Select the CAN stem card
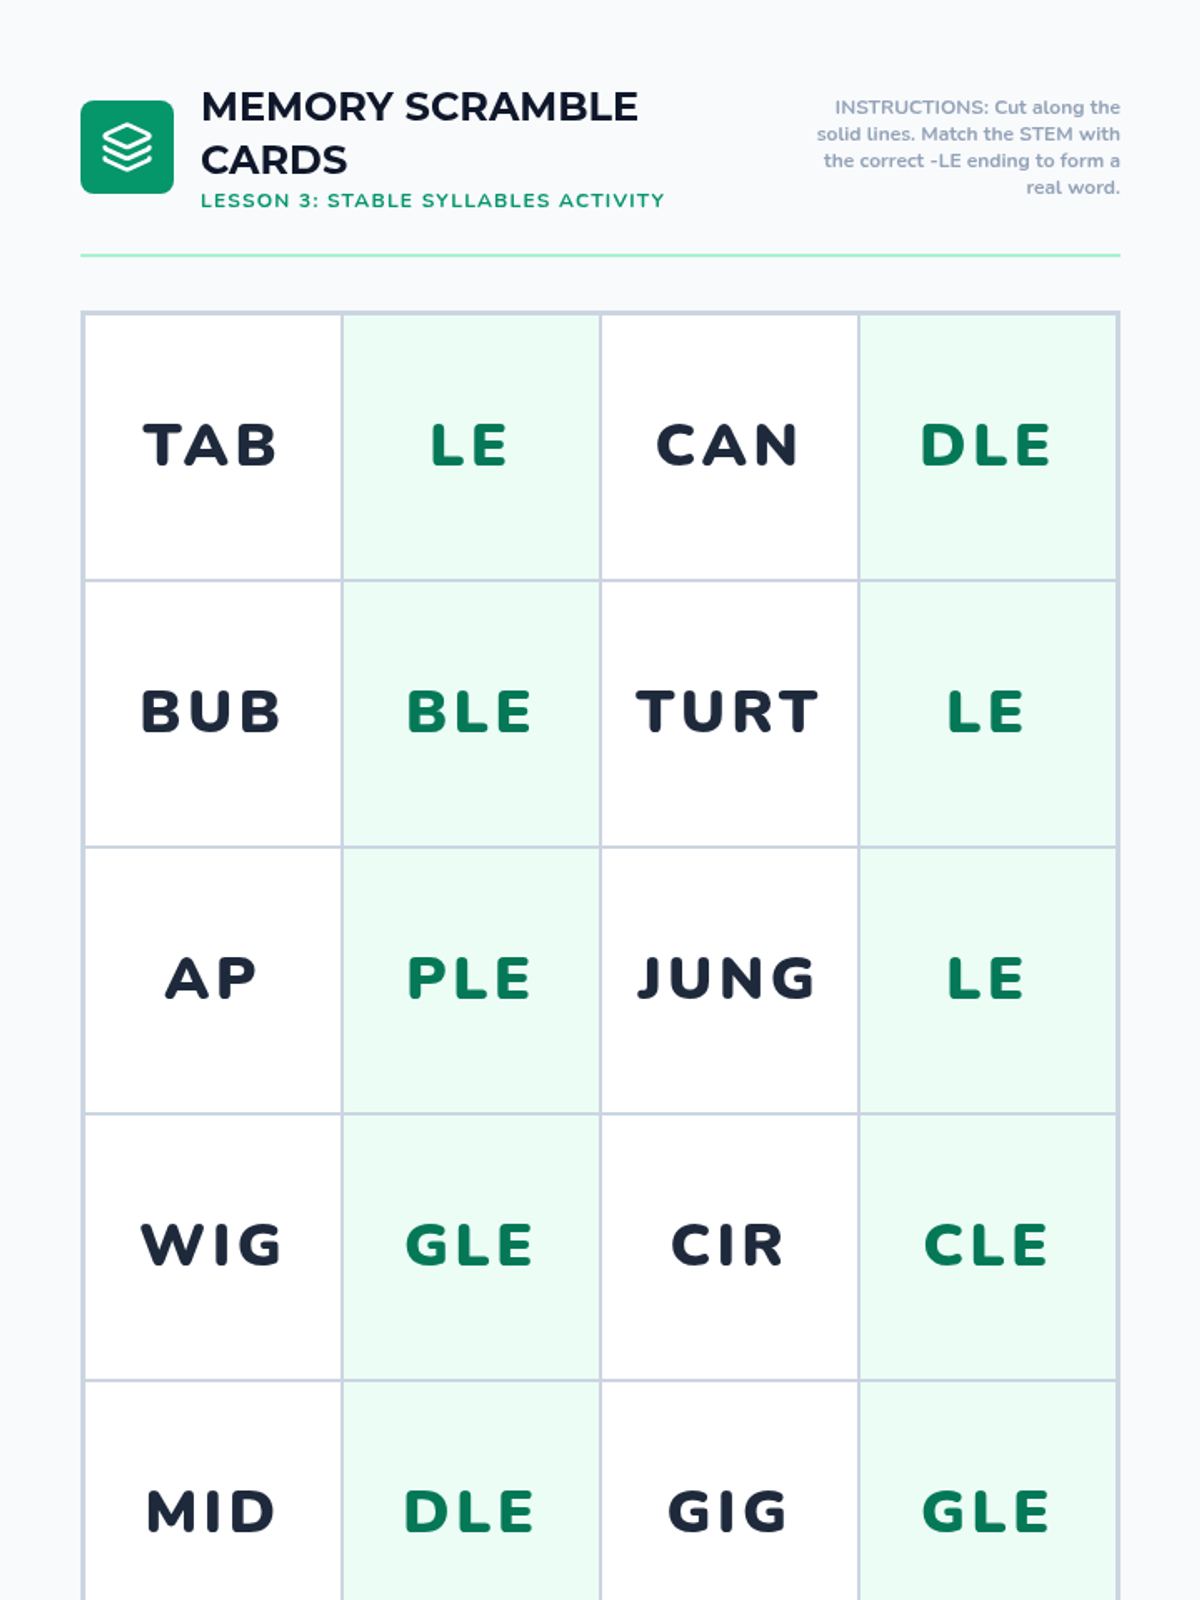The width and height of the screenshot is (1200, 1600). (729, 446)
